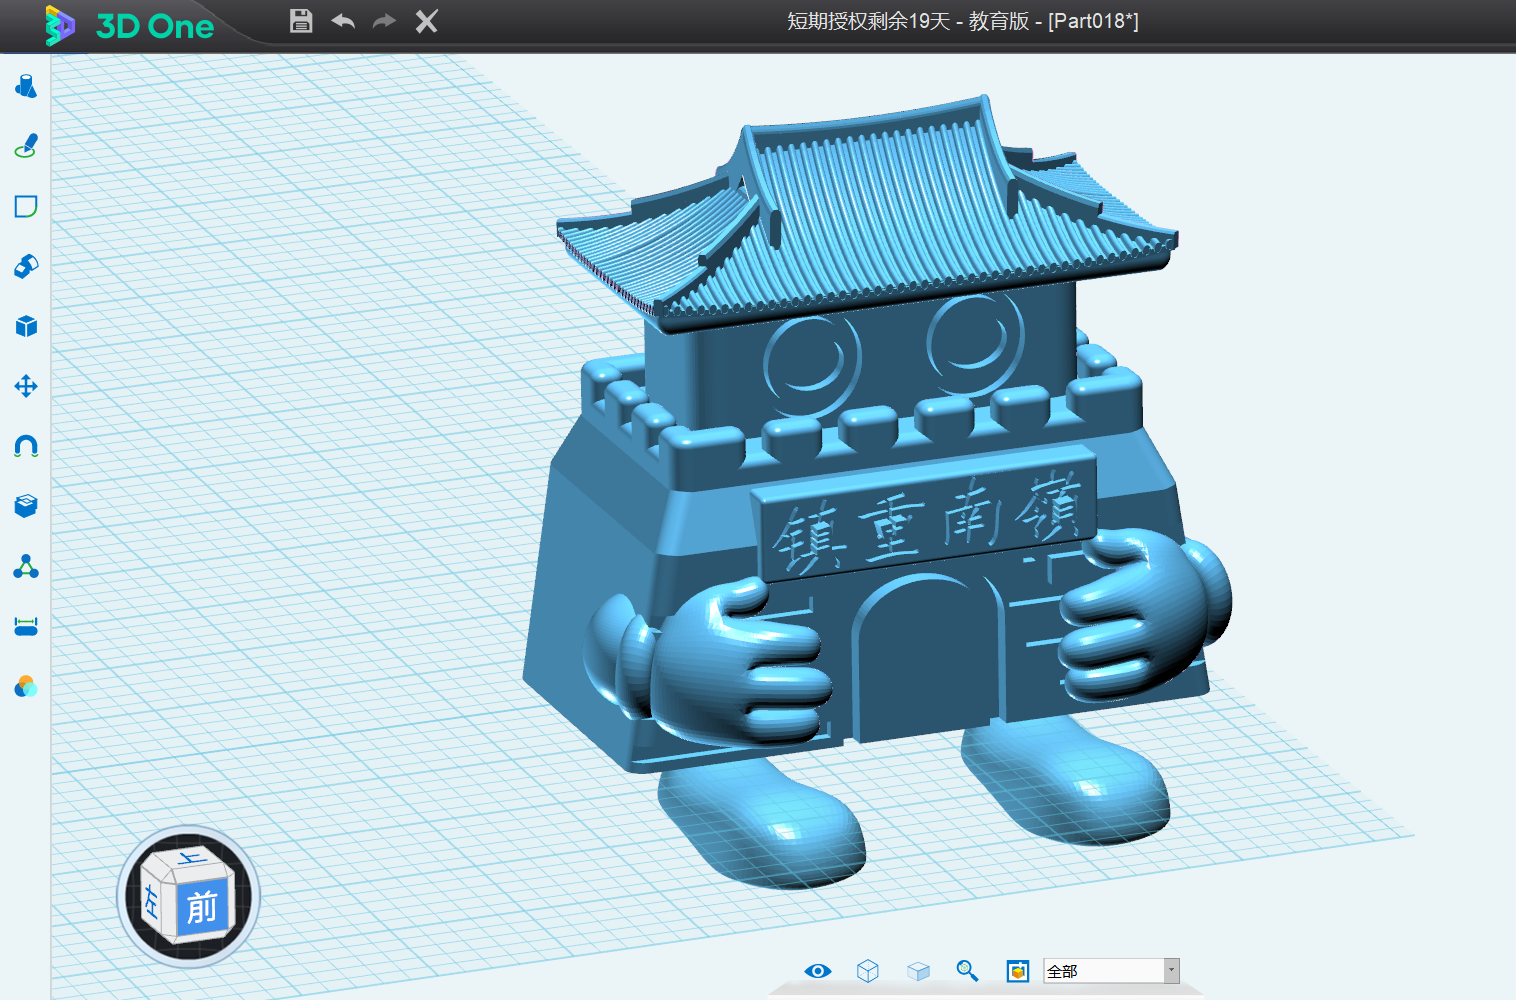Screen dimensions: 1516x1000
Task: Open the Measure distance tool
Action: click(26, 627)
